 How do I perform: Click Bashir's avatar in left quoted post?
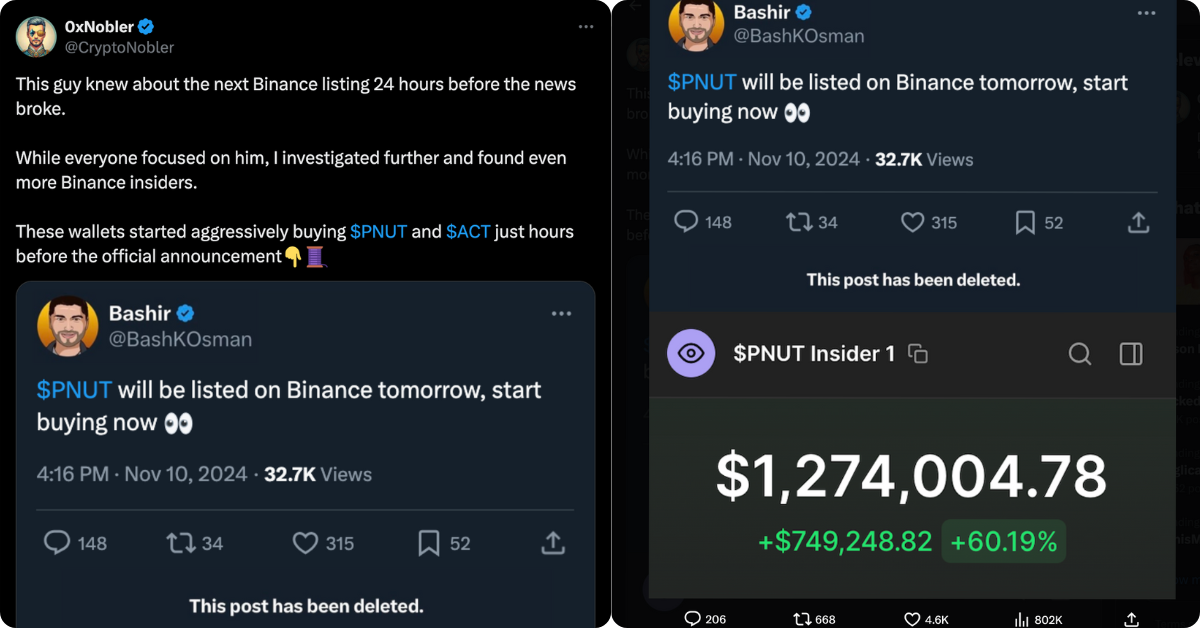68,327
